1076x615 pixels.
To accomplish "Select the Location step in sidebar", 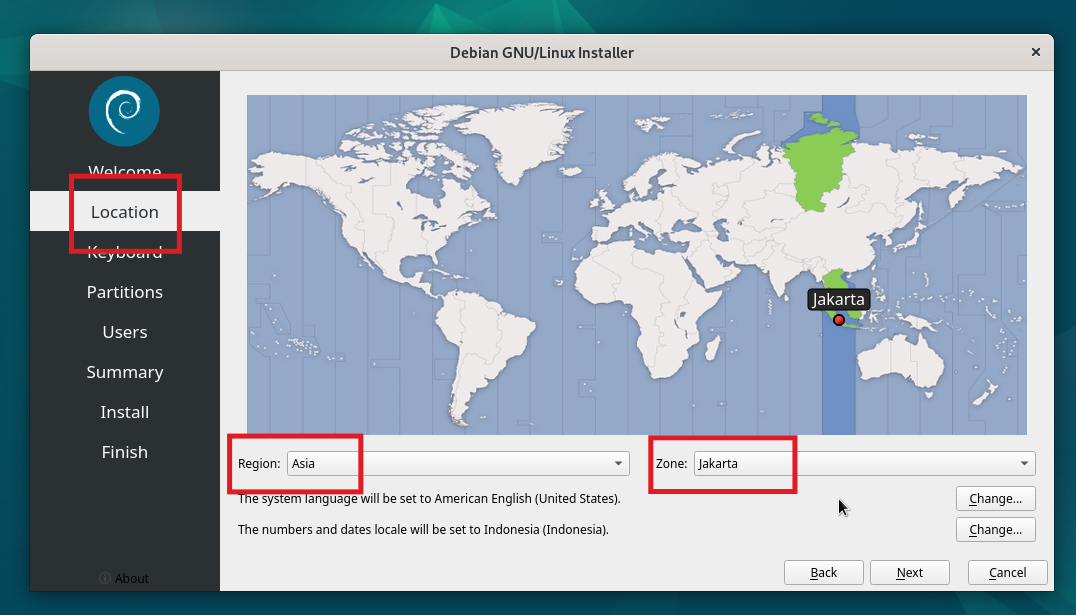I will 125,211.
